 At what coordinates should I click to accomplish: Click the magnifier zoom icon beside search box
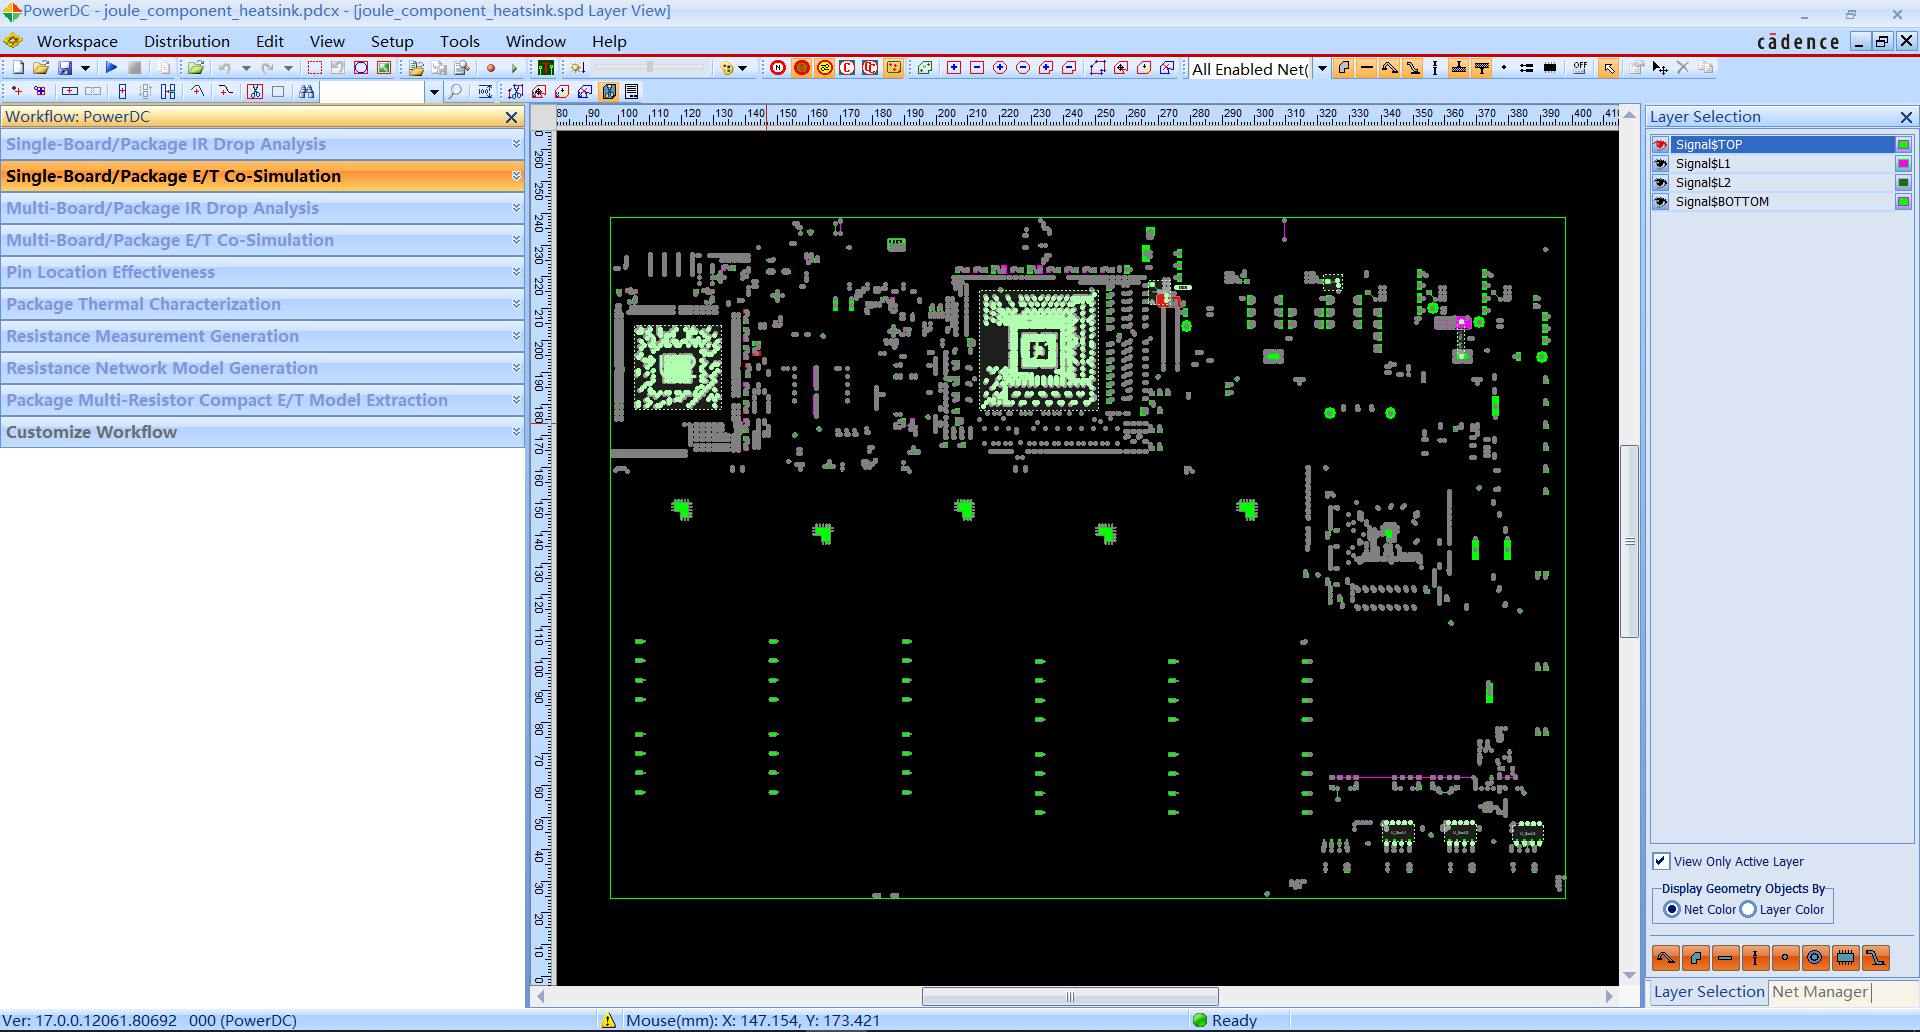coord(455,92)
